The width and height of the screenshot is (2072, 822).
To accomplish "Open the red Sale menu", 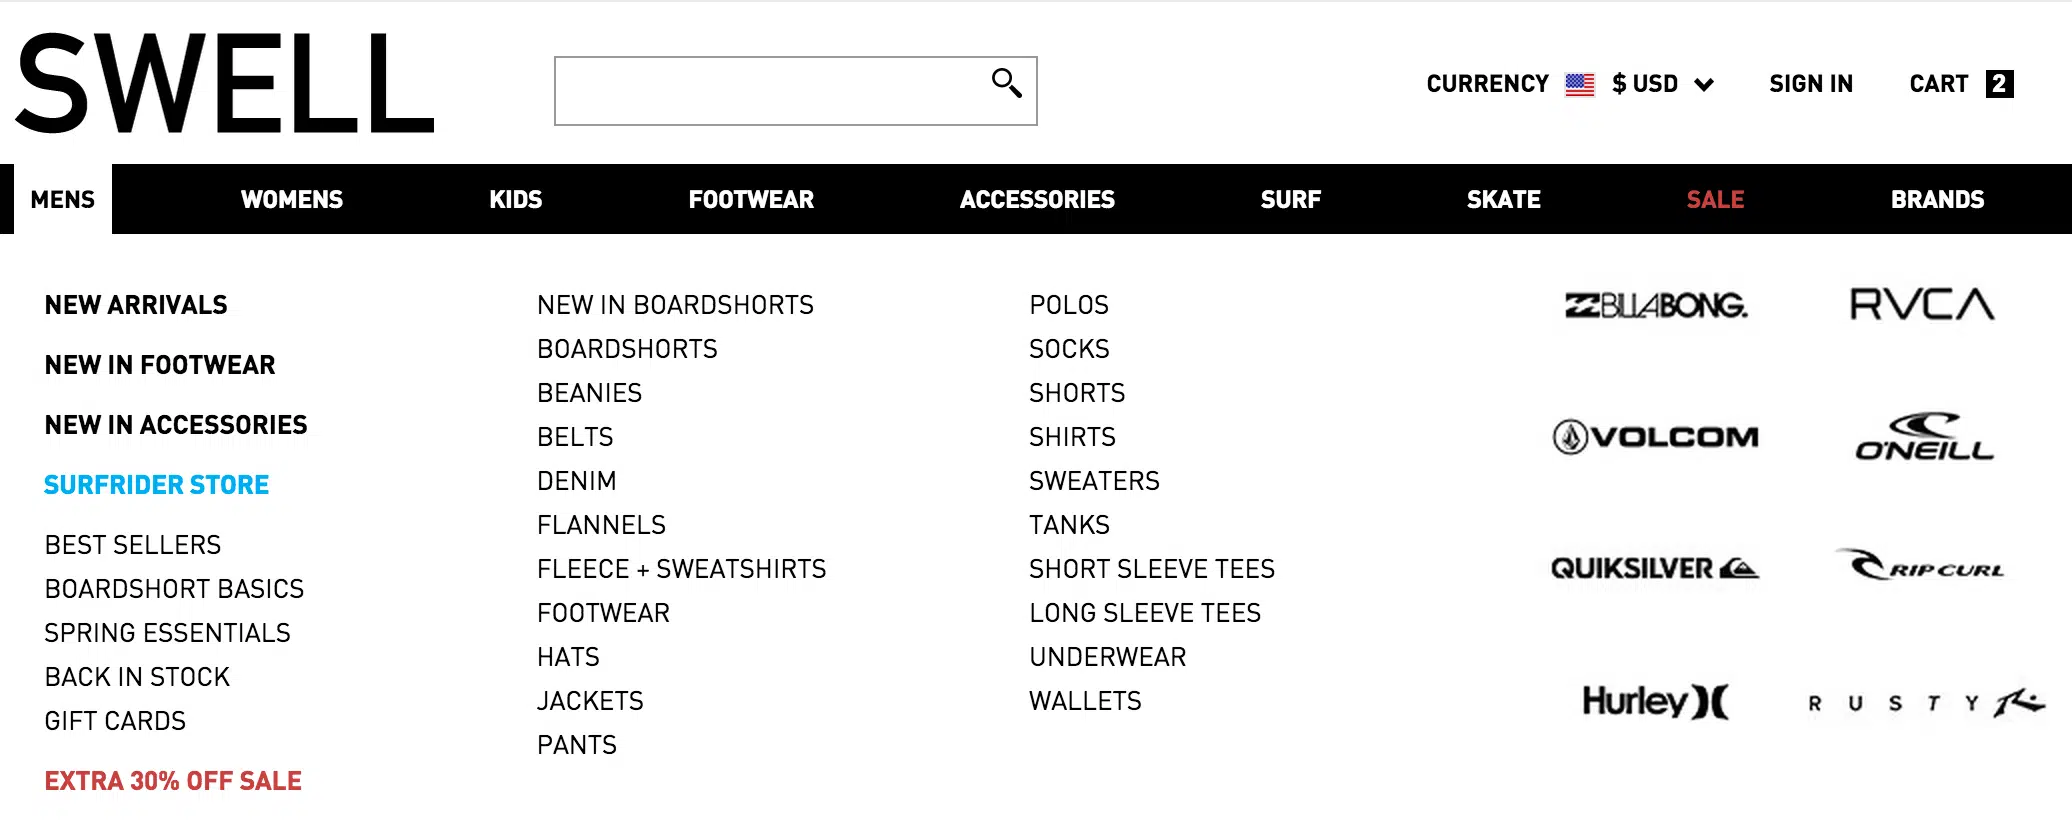I will tap(1715, 200).
